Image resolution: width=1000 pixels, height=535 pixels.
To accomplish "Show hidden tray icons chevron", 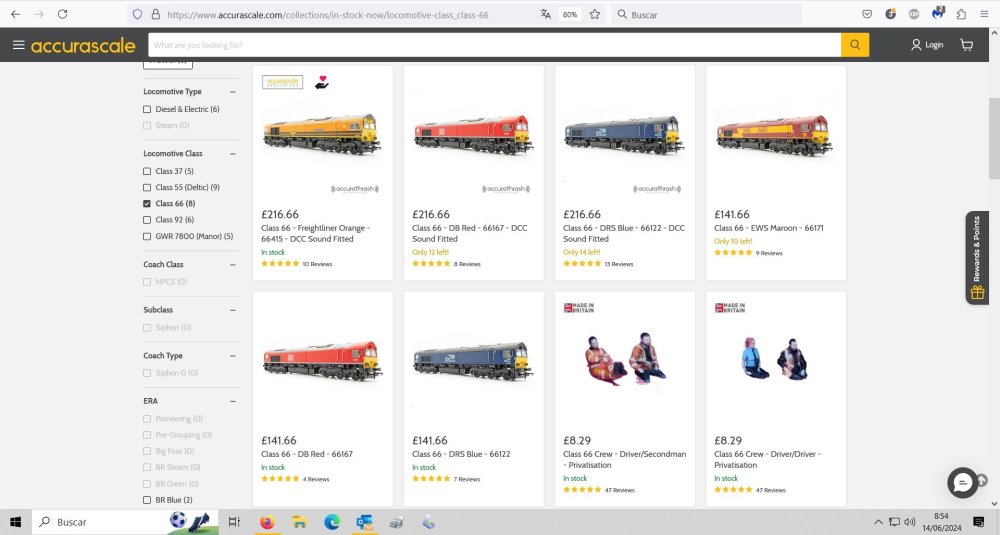I will [878, 522].
